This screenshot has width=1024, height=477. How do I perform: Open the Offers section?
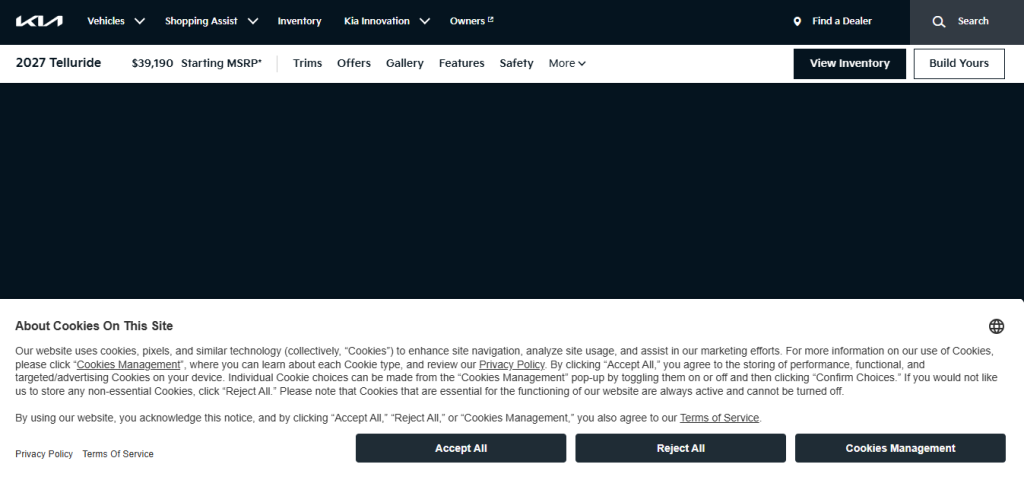(354, 63)
